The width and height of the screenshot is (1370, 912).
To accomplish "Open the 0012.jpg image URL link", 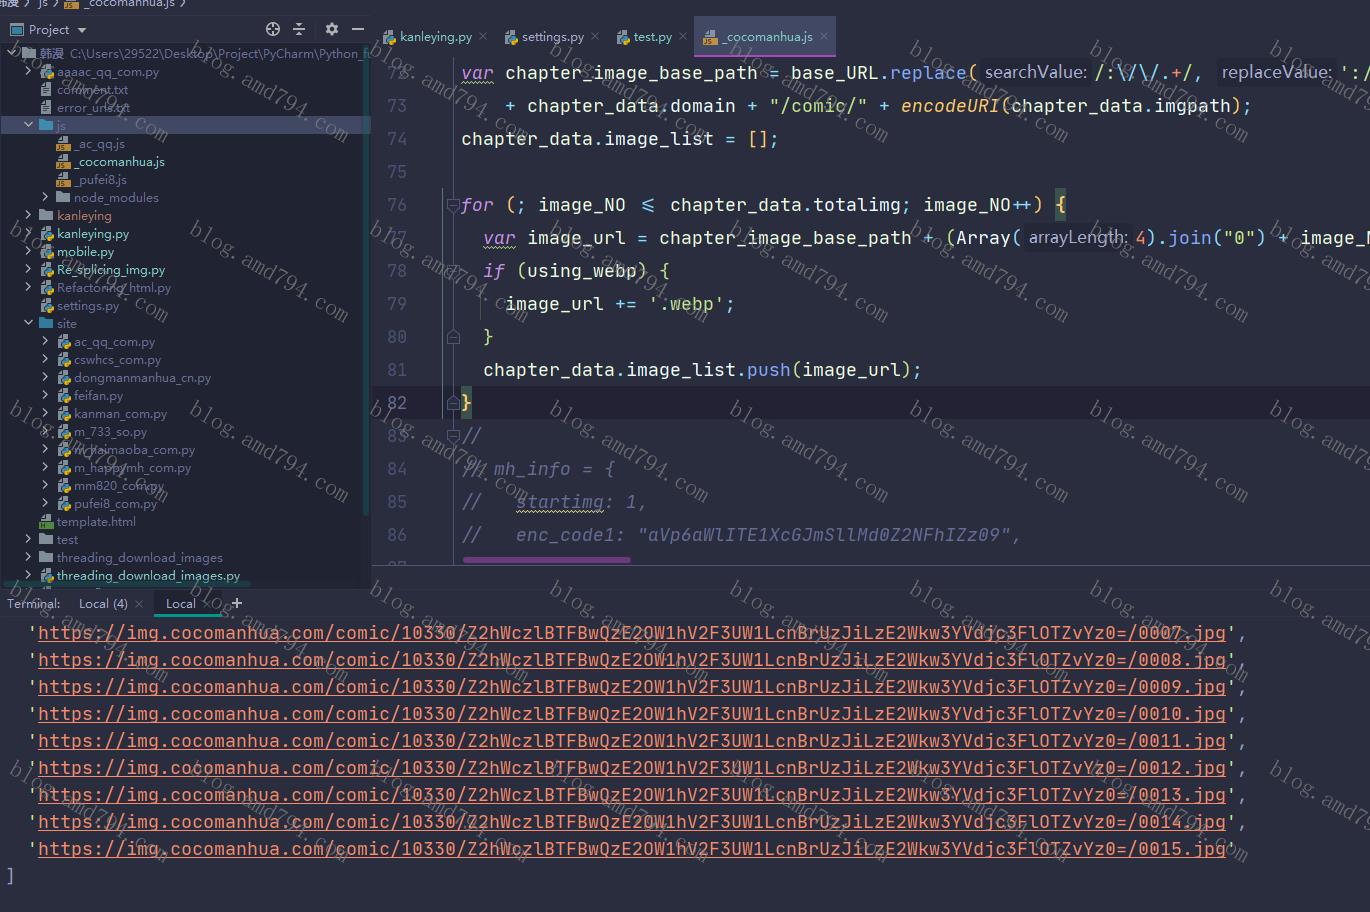I will tap(631, 767).
